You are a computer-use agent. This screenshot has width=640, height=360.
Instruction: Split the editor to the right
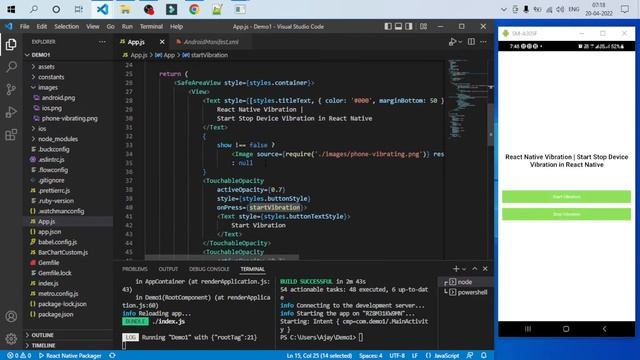coord(471,42)
